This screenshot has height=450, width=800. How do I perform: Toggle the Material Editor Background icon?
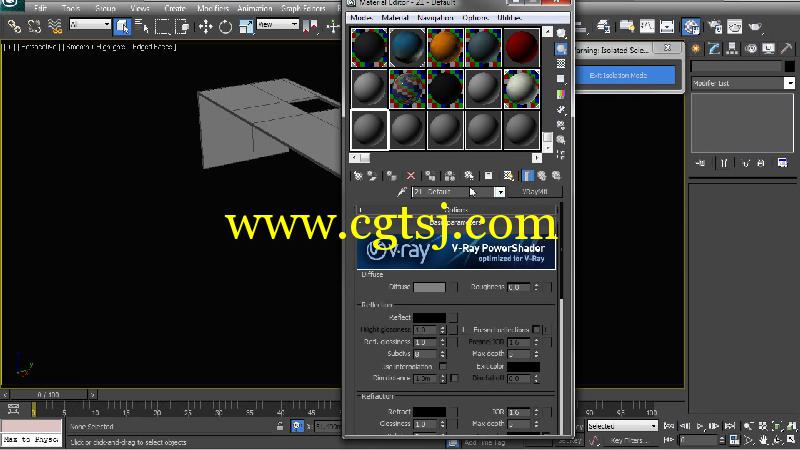click(x=561, y=64)
